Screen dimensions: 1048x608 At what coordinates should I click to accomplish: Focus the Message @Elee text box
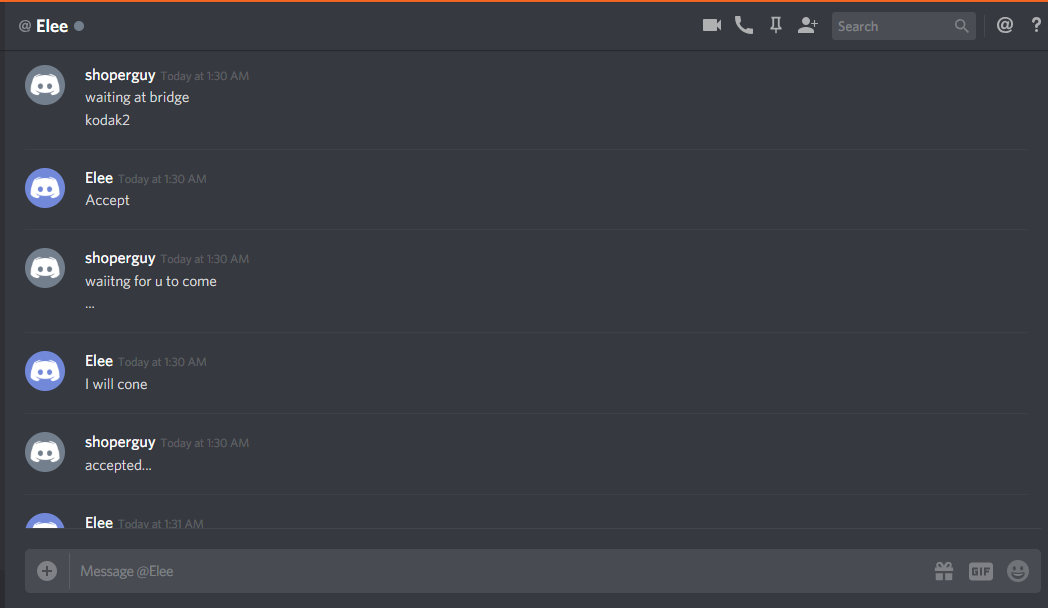(x=501, y=571)
